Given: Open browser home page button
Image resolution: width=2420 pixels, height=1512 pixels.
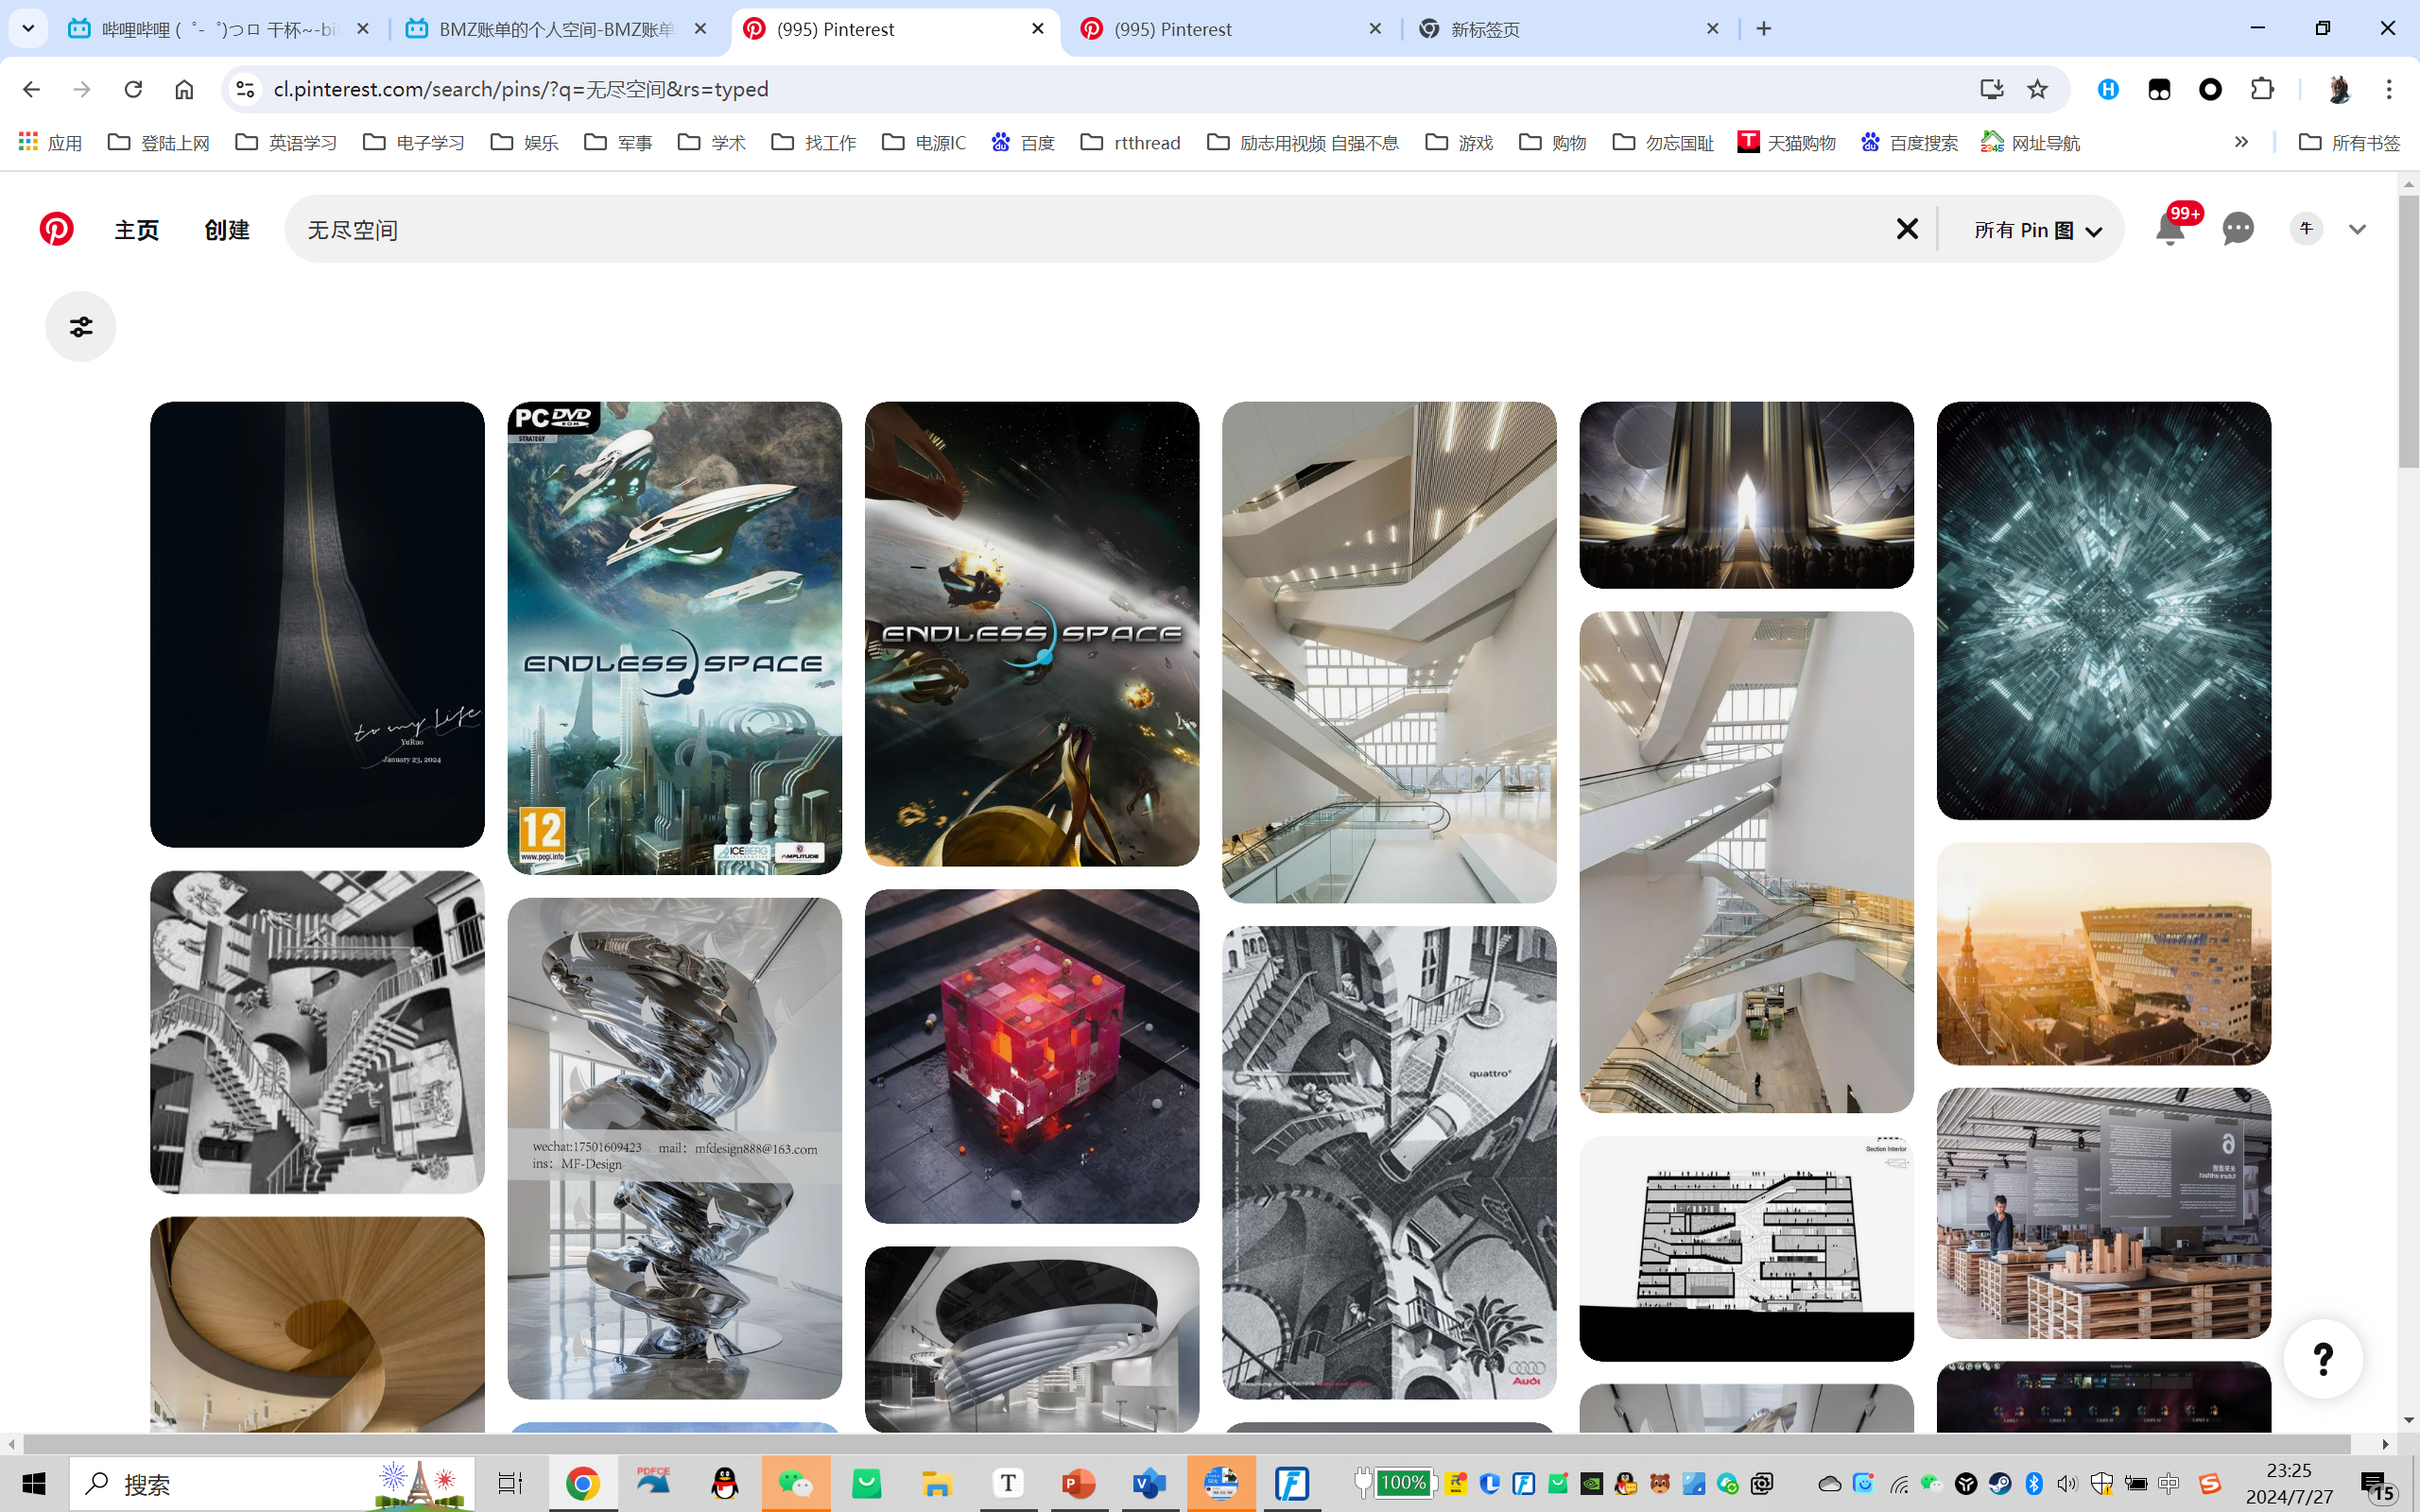Looking at the screenshot, I should [x=184, y=89].
